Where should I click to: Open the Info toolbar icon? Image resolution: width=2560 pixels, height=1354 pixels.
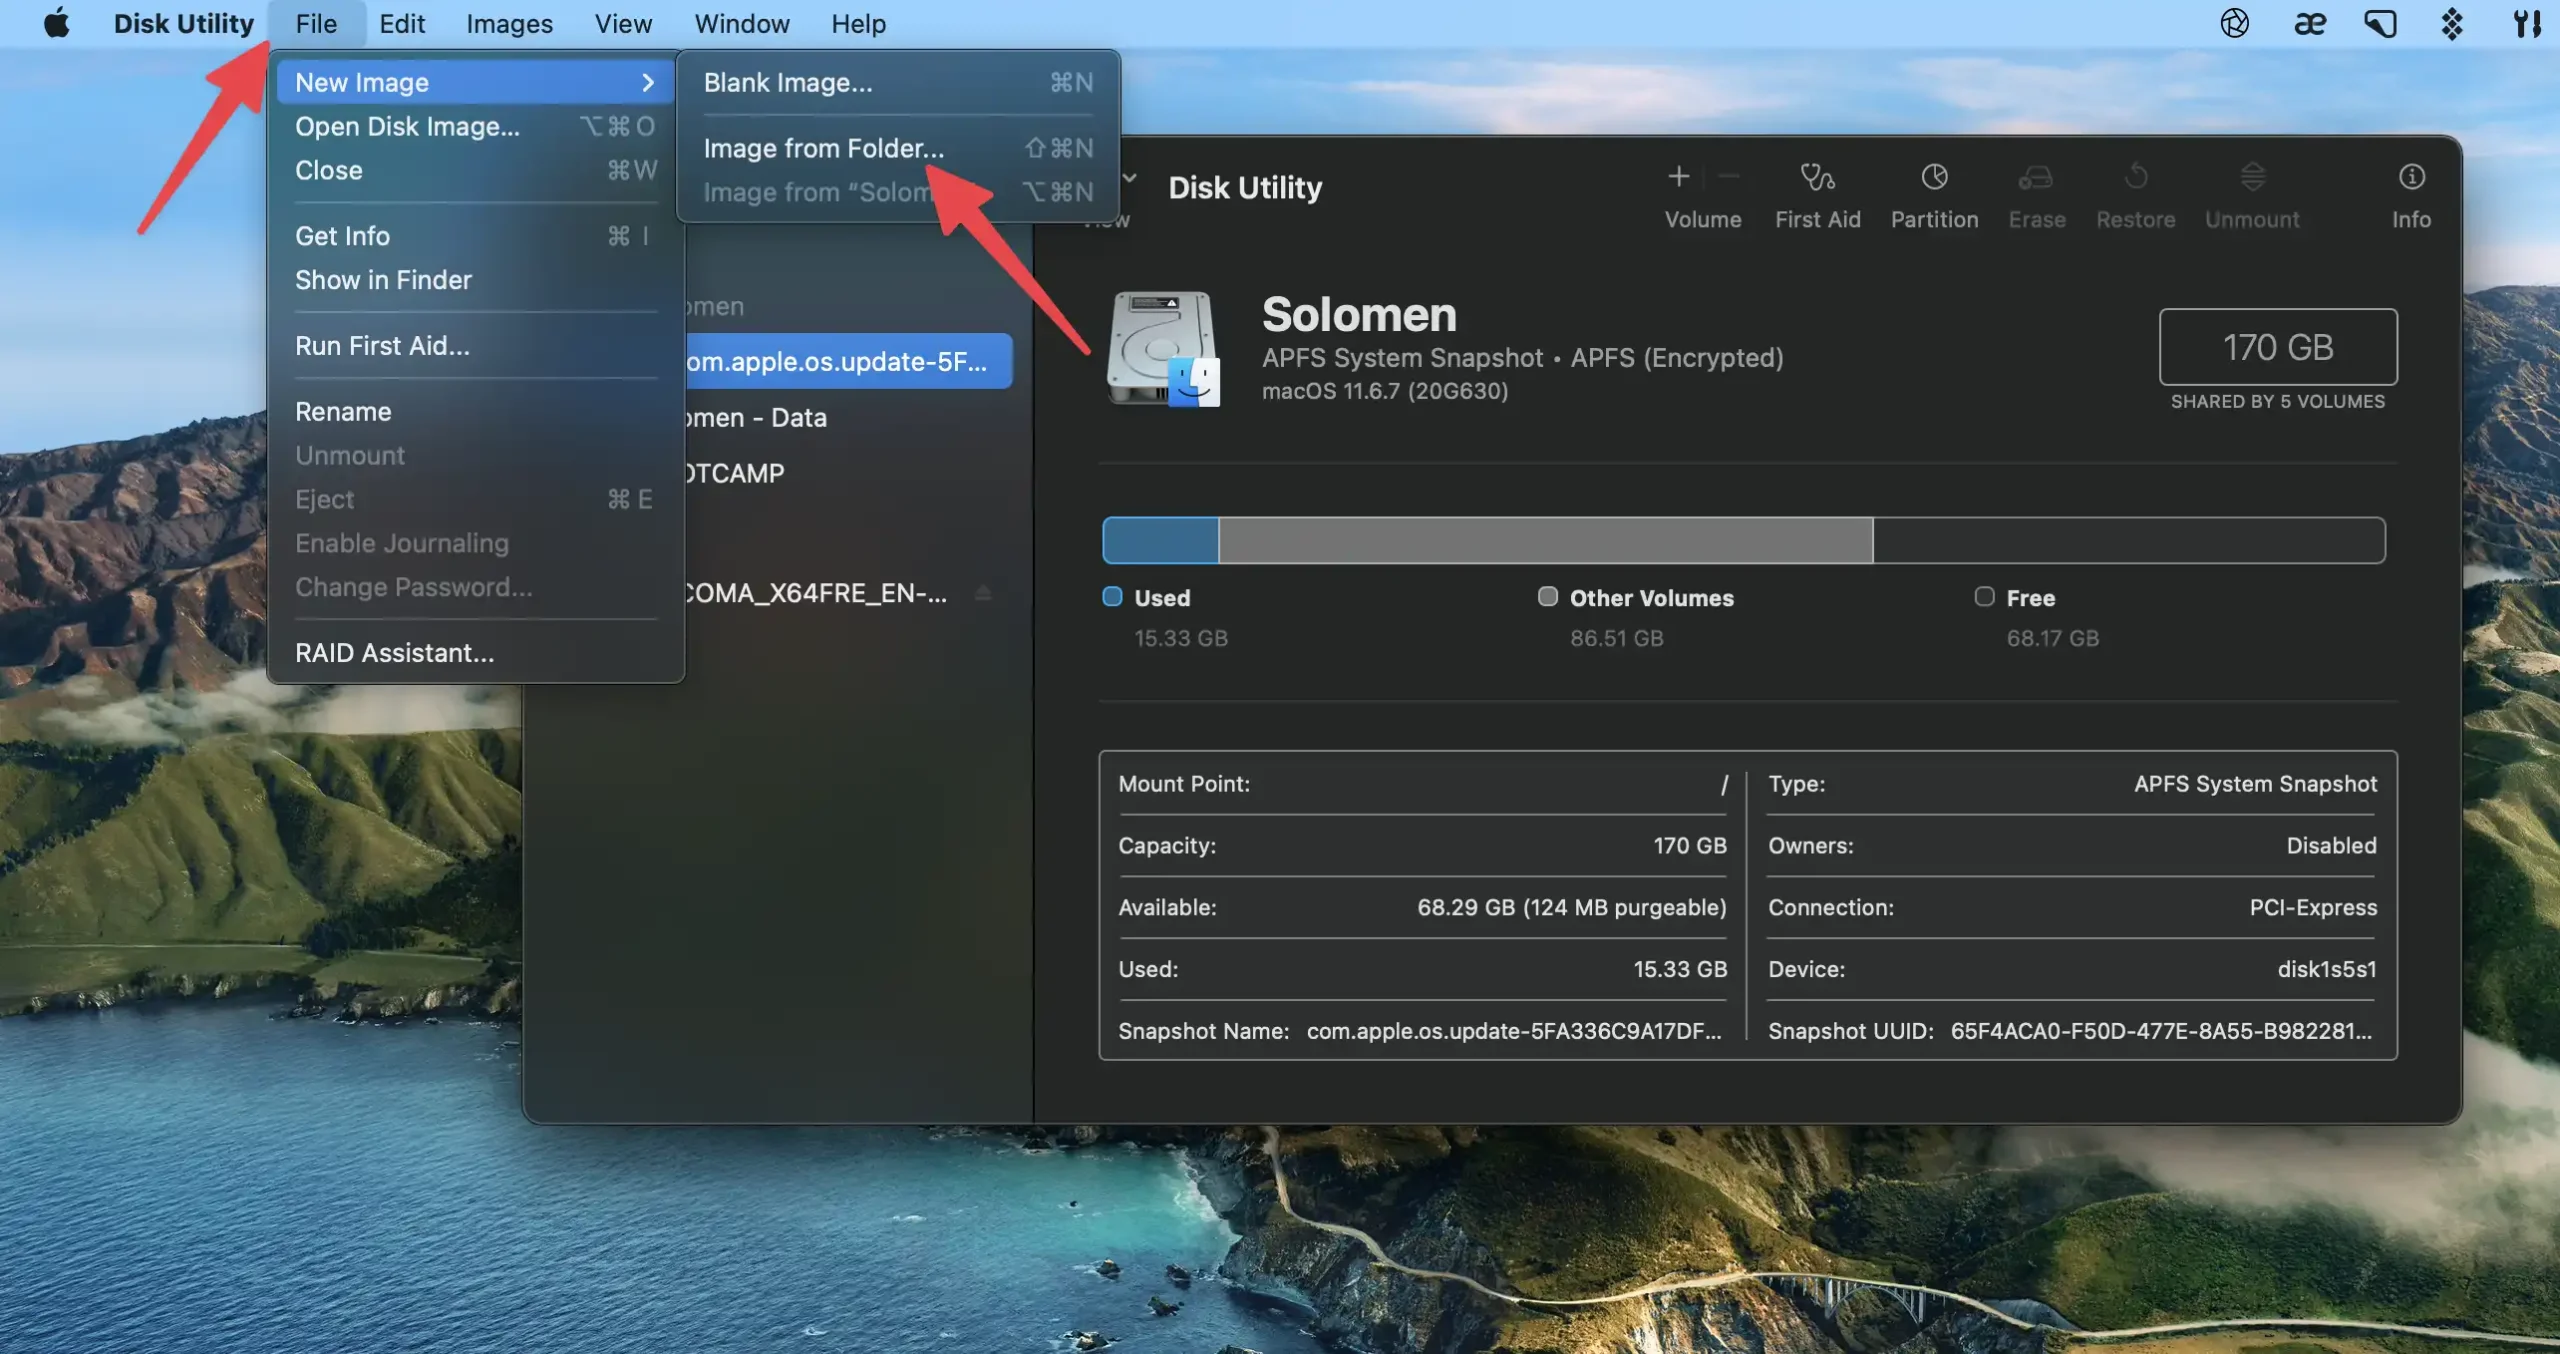(x=2411, y=177)
